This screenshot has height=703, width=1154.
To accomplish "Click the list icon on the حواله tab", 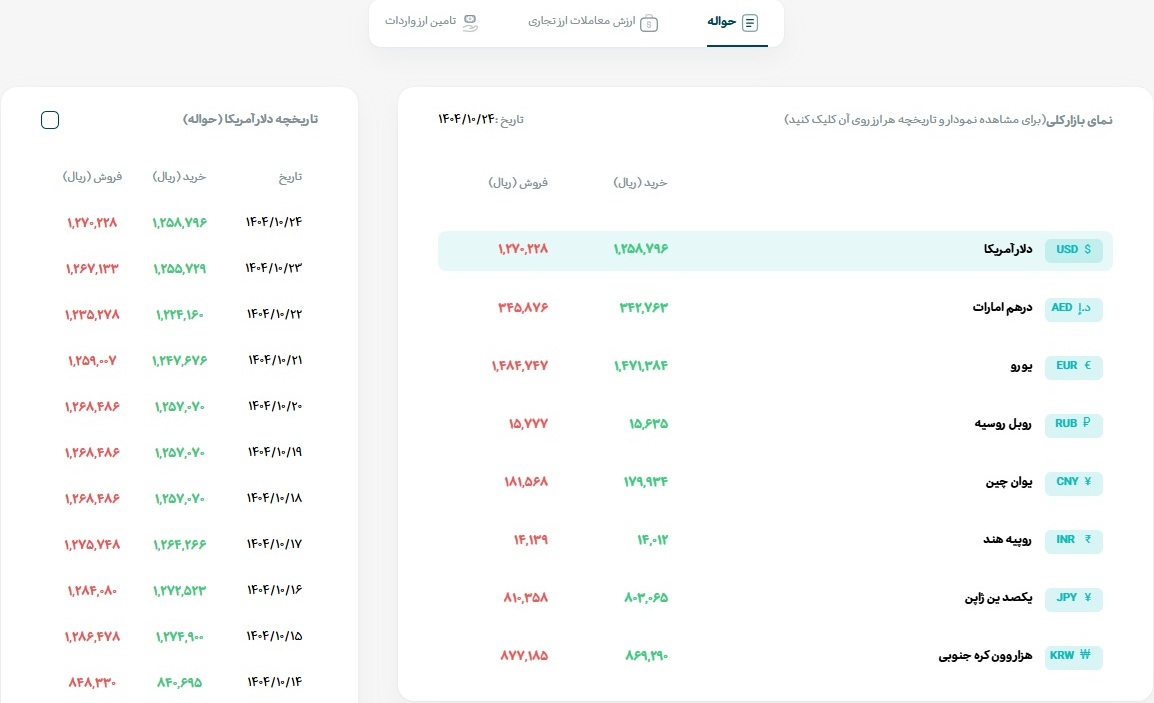I will coord(753,20).
